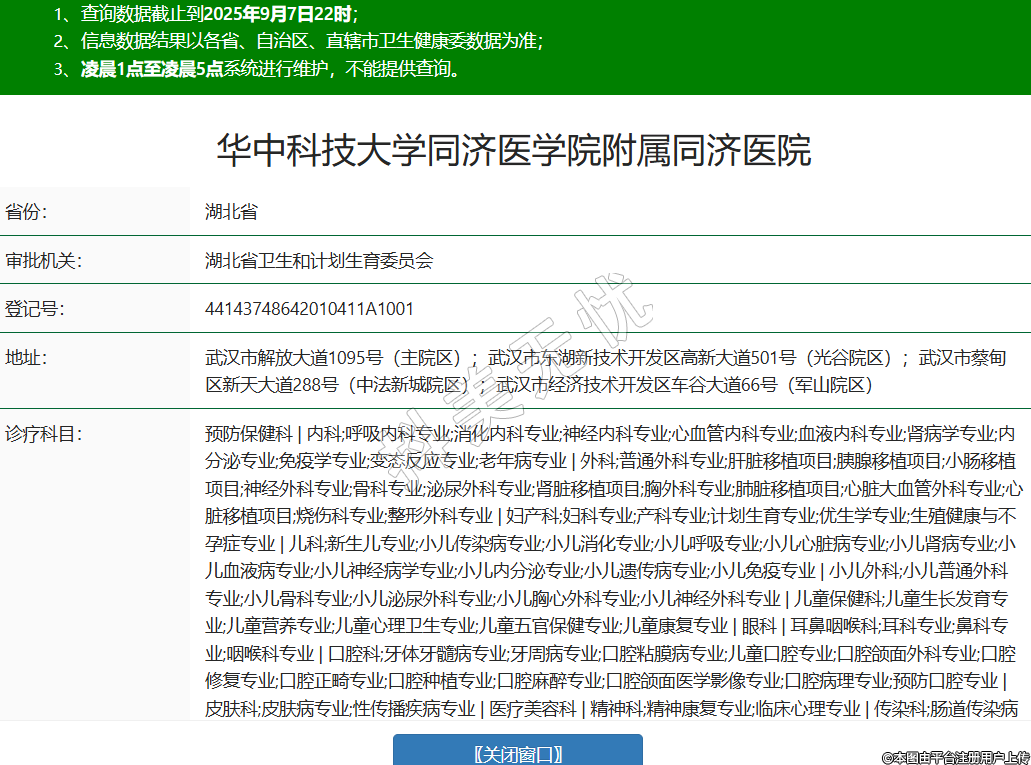Select the 诊疗科目 row label
Screen dimensions: 1031x765
click(x=43, y=434)
